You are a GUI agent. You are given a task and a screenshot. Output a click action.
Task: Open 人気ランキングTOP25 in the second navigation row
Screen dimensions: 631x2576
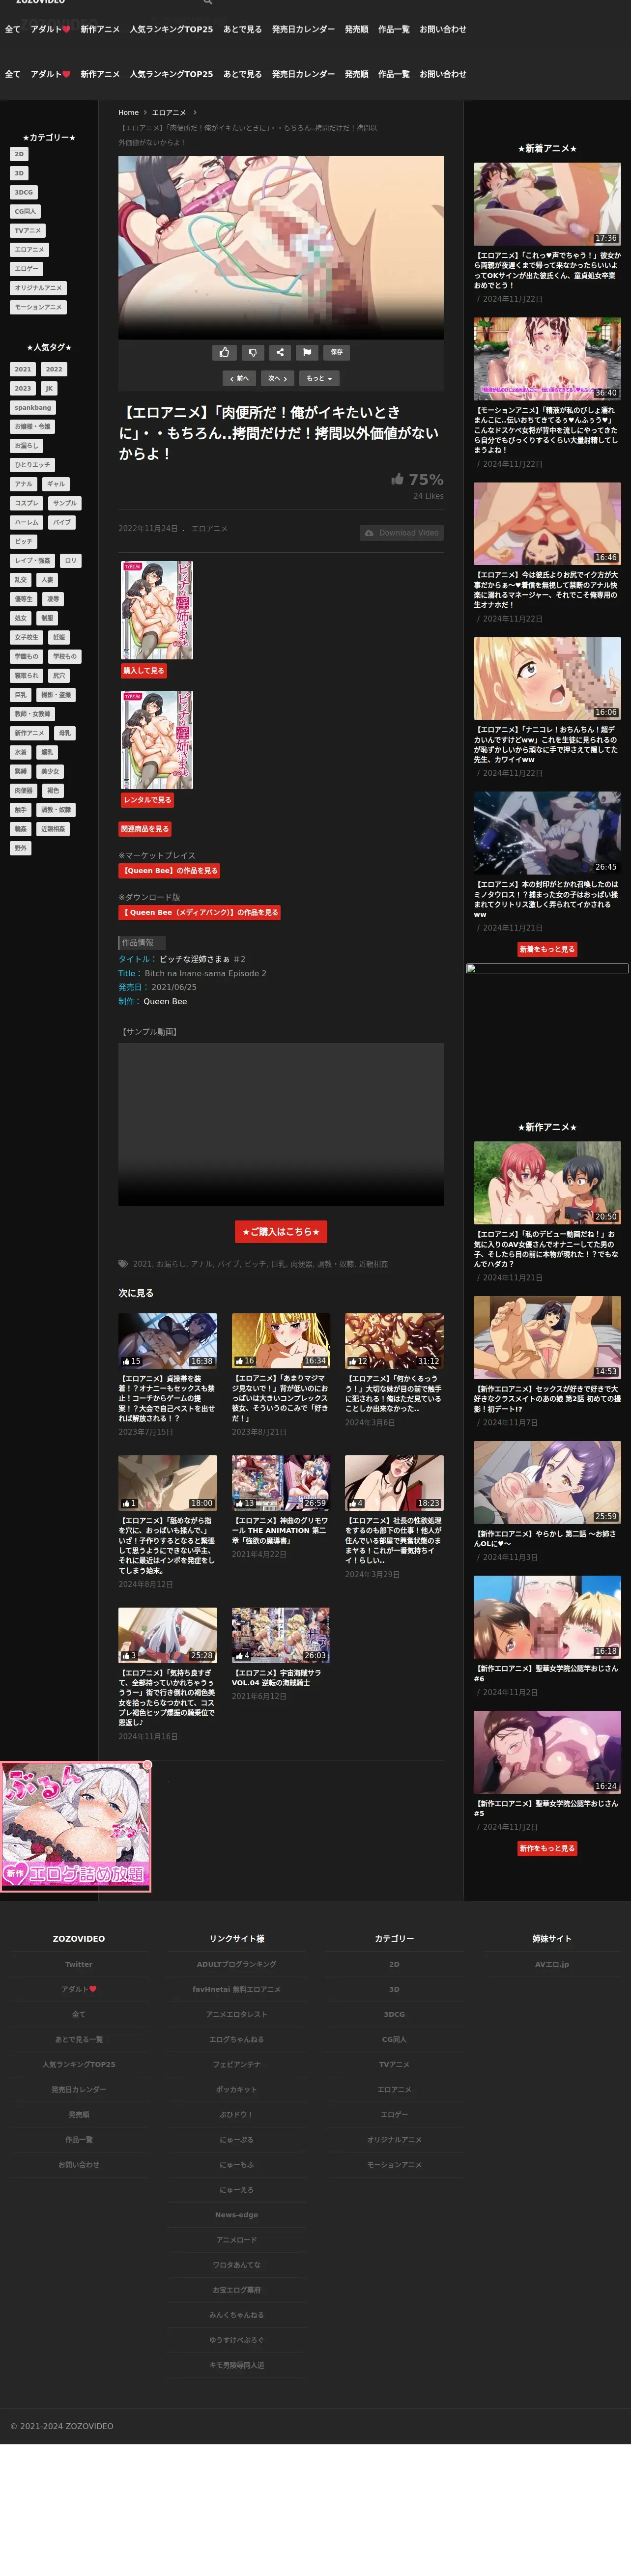click(x=171, y=74)
